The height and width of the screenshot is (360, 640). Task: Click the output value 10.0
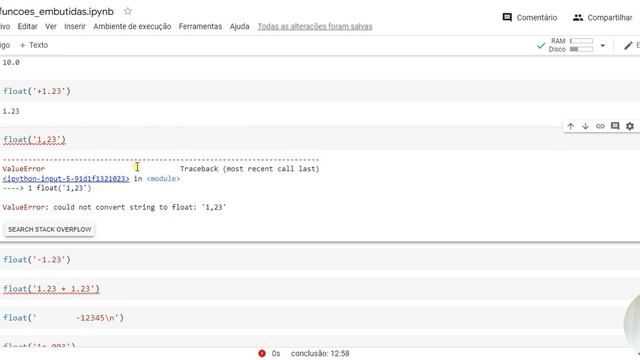[x=11, y=62]
